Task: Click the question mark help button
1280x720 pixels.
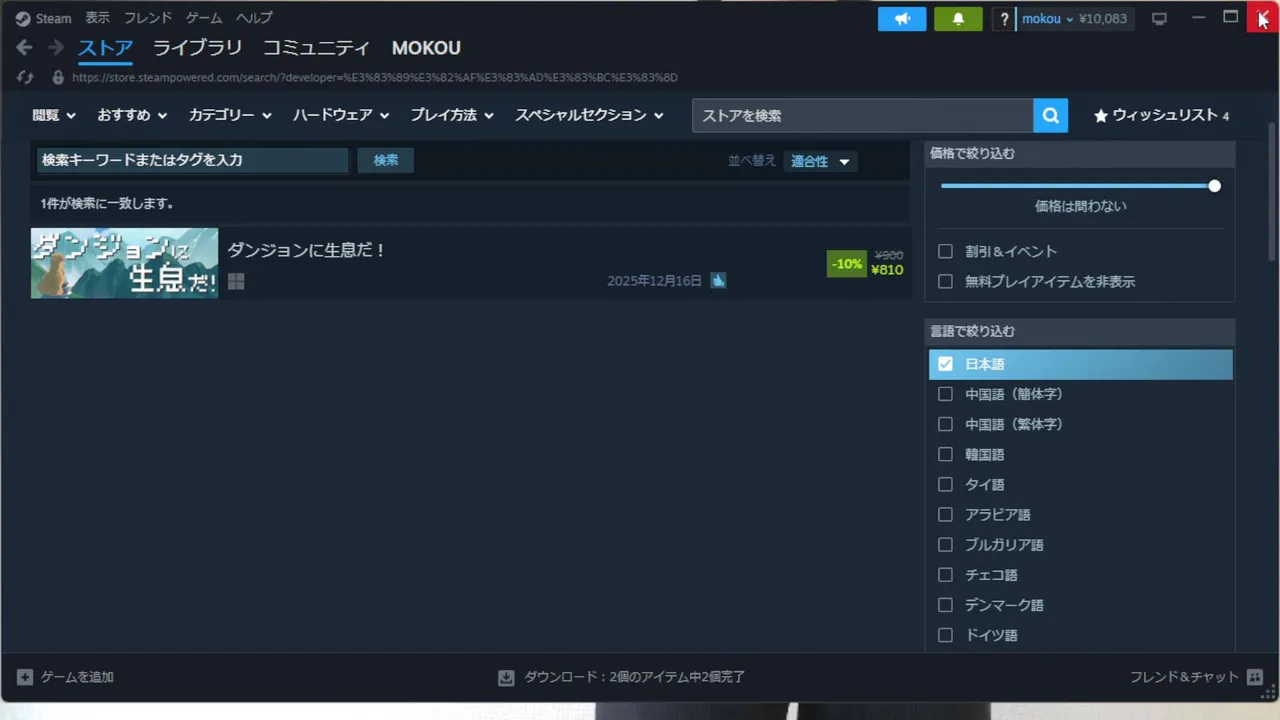Action: point(1004,19)
